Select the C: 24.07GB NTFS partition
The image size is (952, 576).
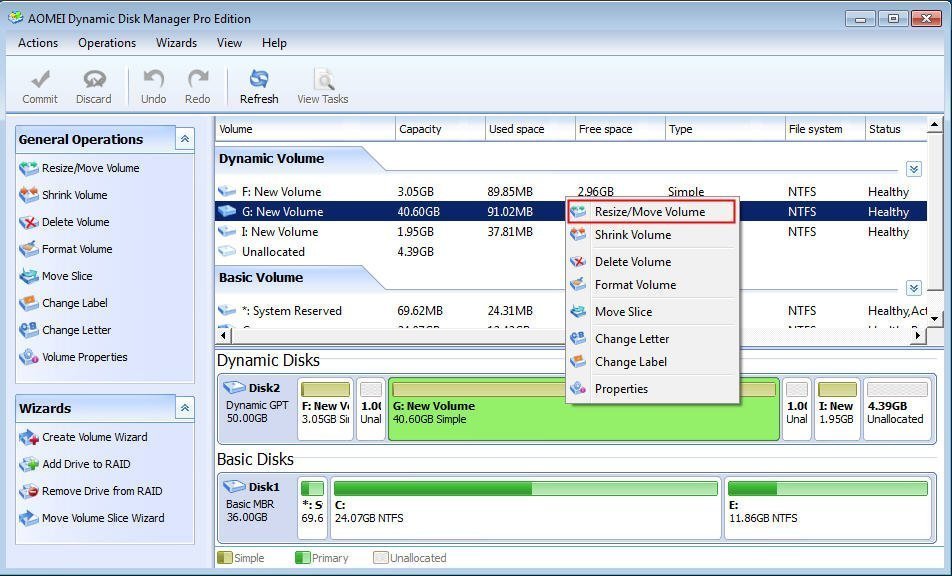click(525, 508)
